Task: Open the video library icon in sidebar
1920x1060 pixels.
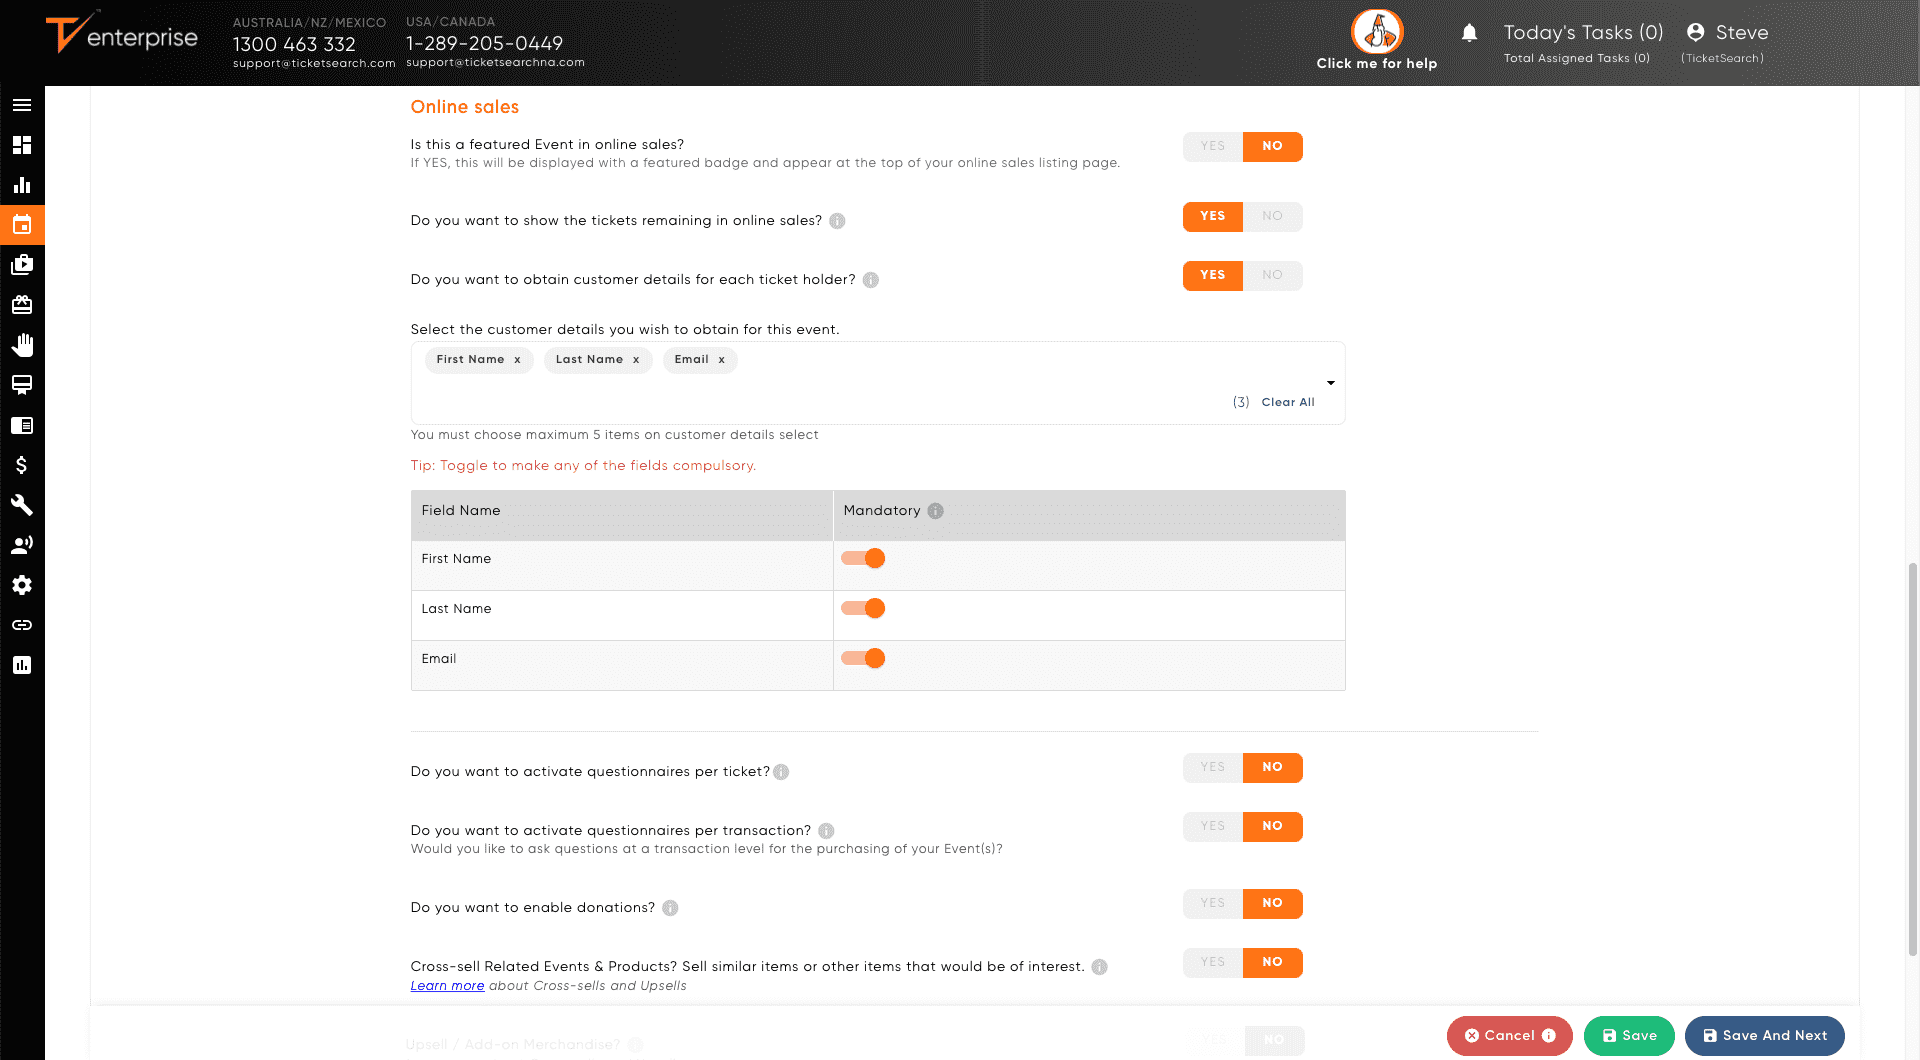Action: (x=22, y=265)
